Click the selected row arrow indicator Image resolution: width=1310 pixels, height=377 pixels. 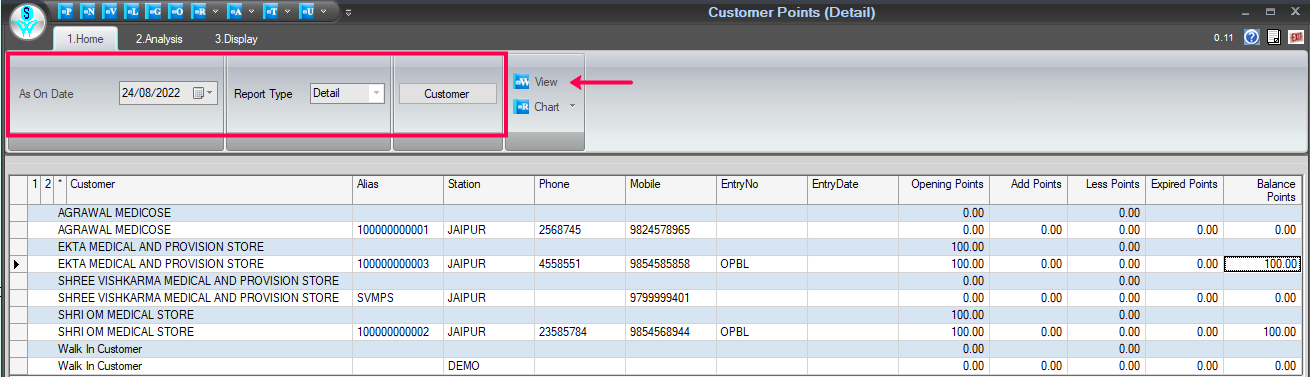click(17, 264)
